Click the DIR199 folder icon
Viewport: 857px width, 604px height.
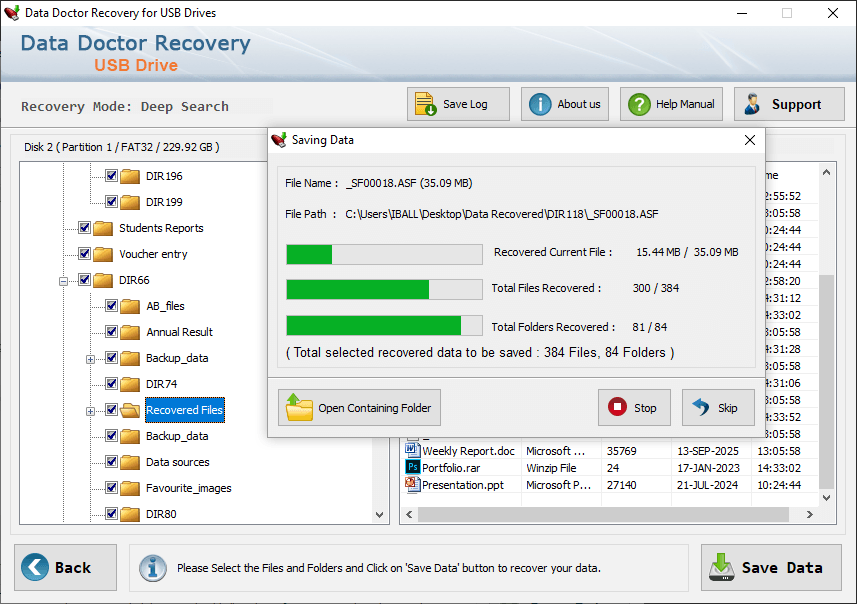pos(130,202)
